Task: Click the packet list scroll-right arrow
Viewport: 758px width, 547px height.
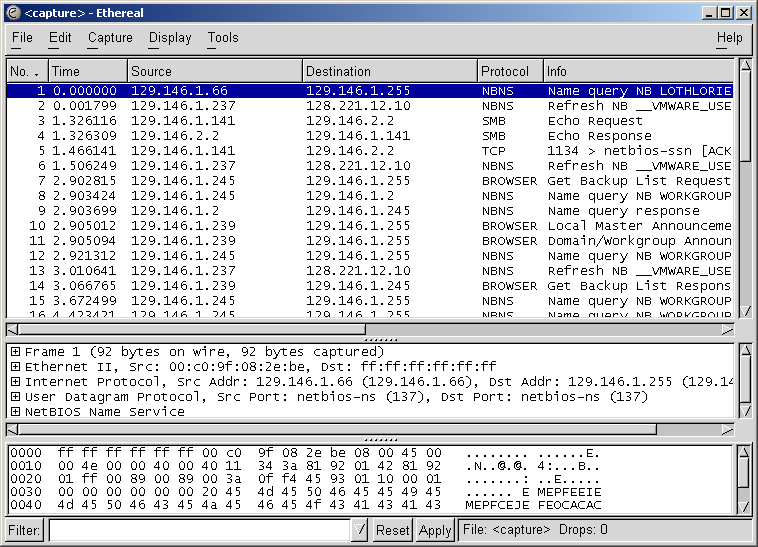Action: (729, 328)
